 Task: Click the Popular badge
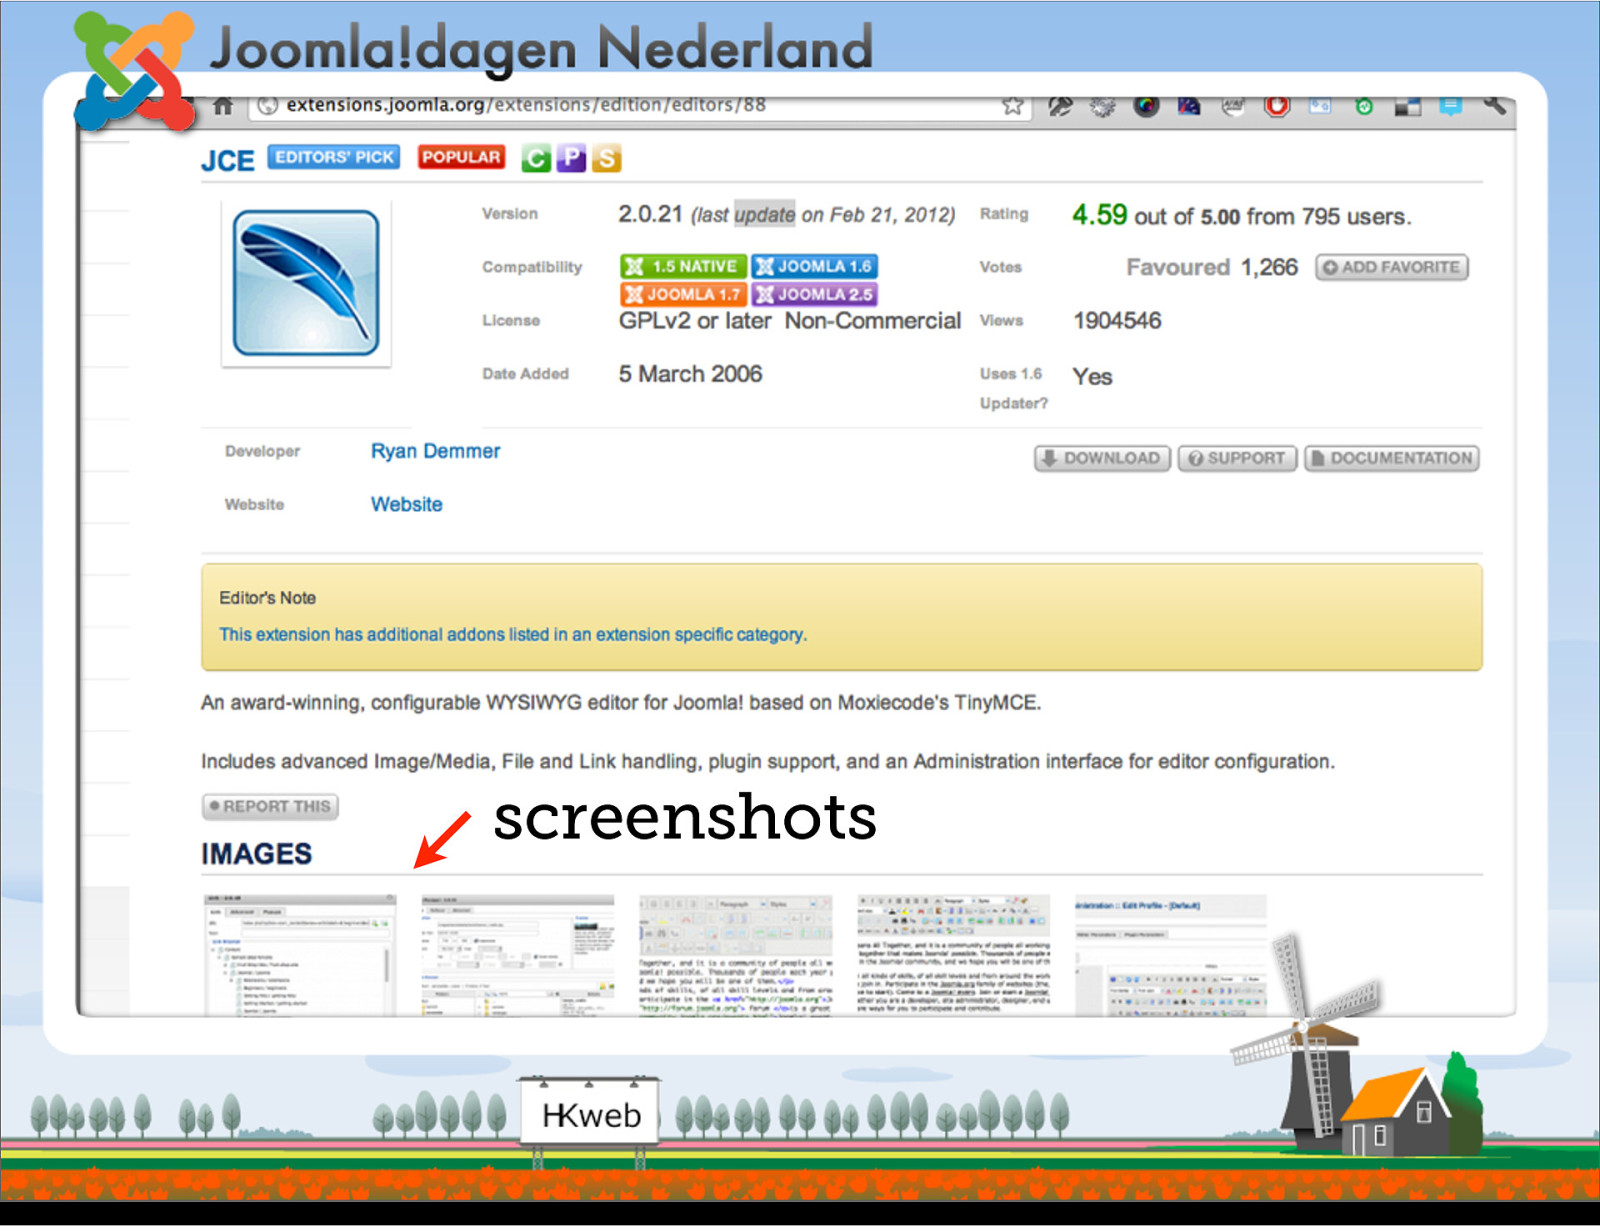click(x=461, y=157)
